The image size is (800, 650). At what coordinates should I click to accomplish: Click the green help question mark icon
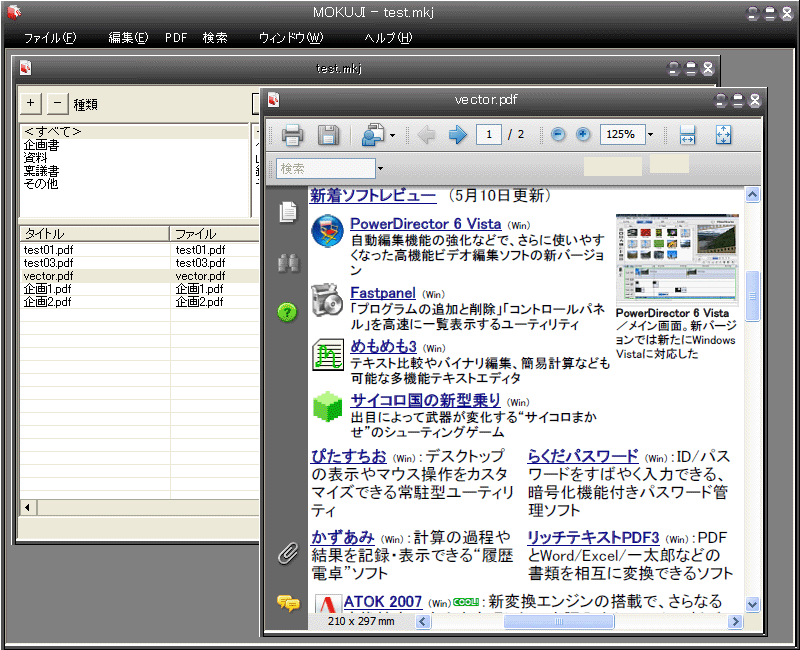[x=287, y=312]
